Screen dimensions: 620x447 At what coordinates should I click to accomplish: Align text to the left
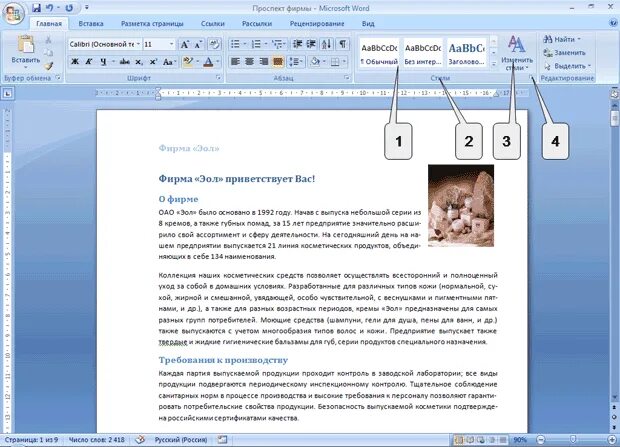235,62
